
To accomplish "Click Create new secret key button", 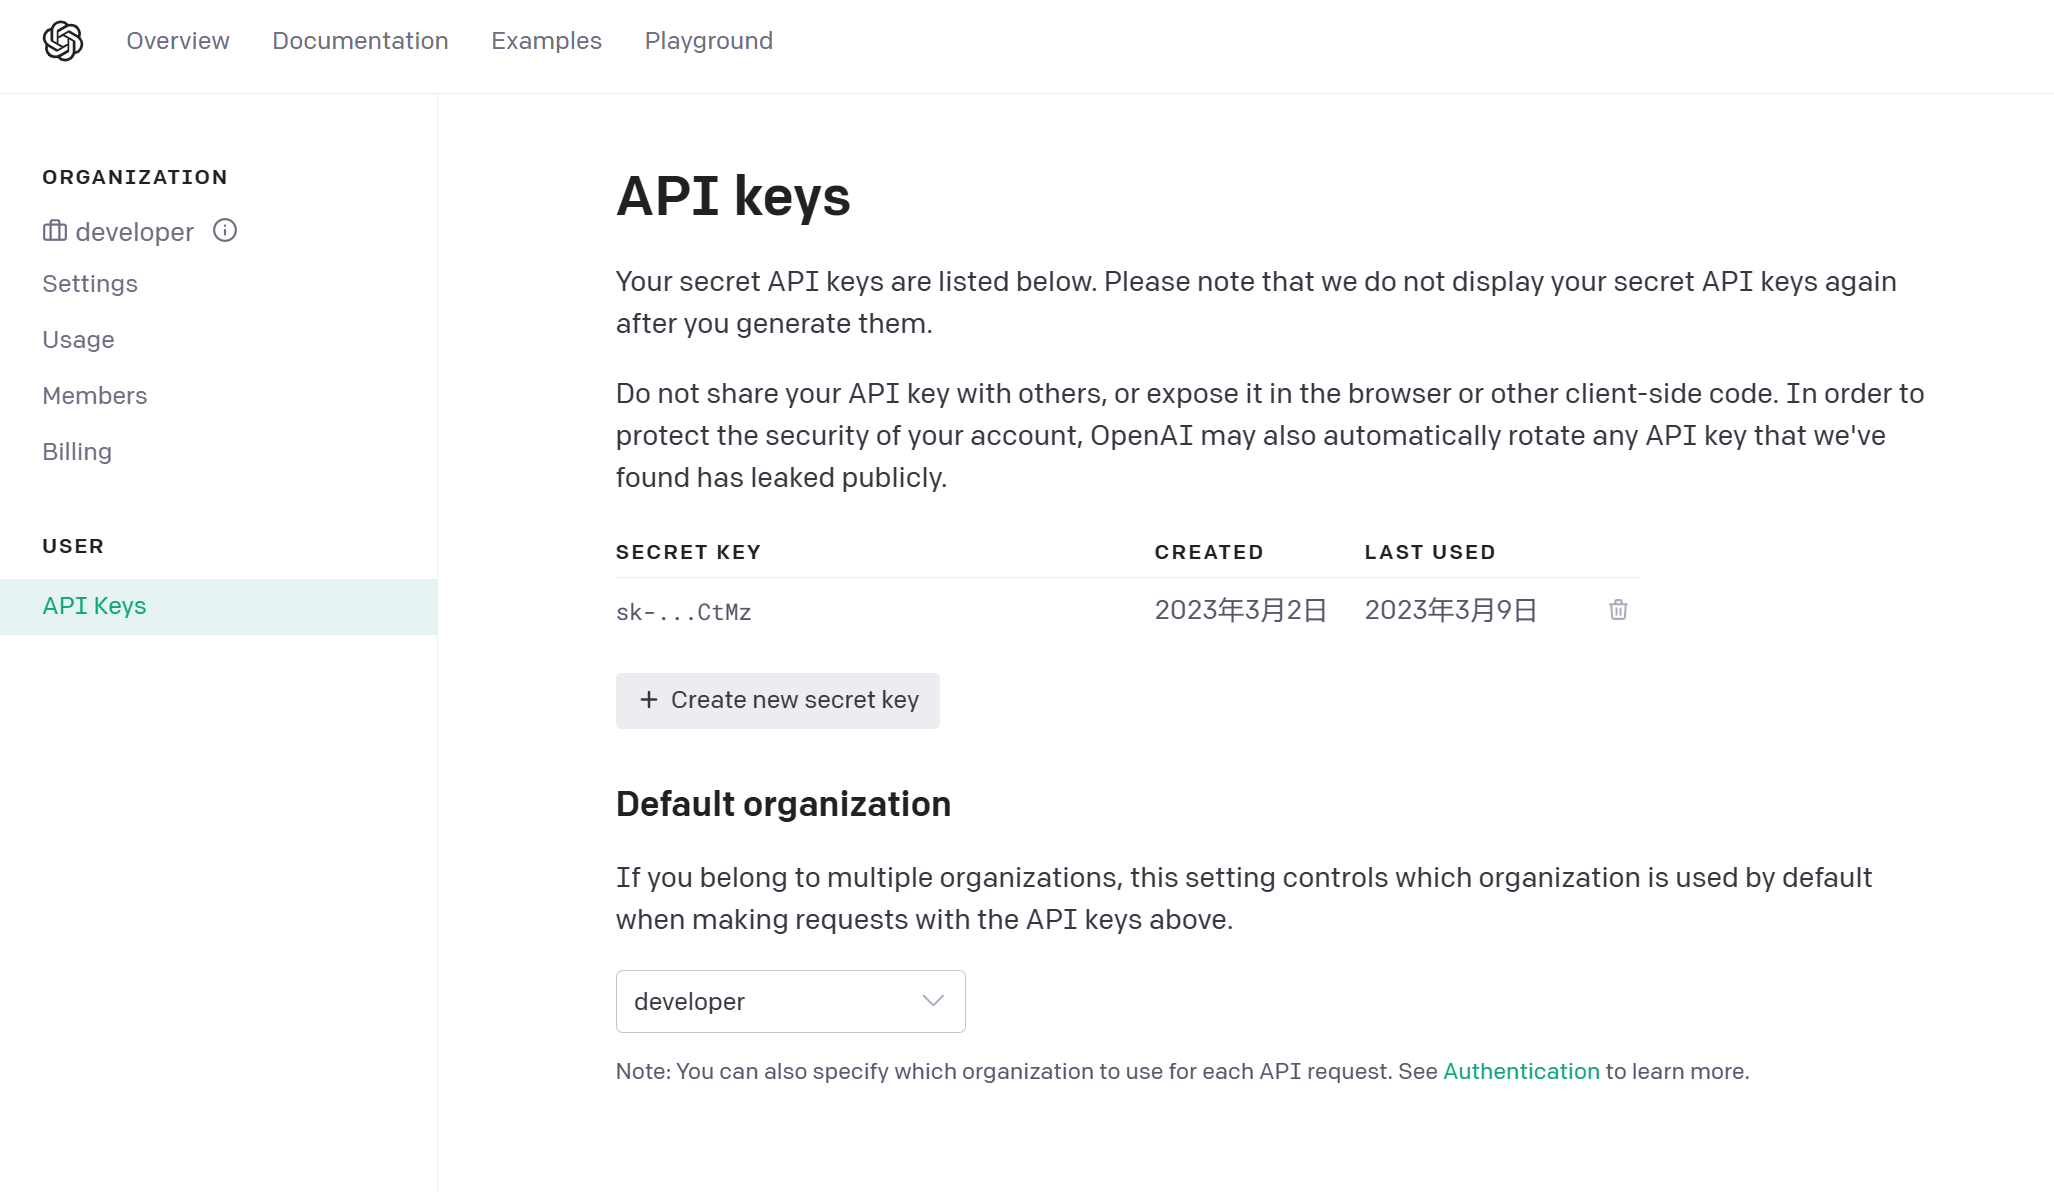I will [777, 700].
